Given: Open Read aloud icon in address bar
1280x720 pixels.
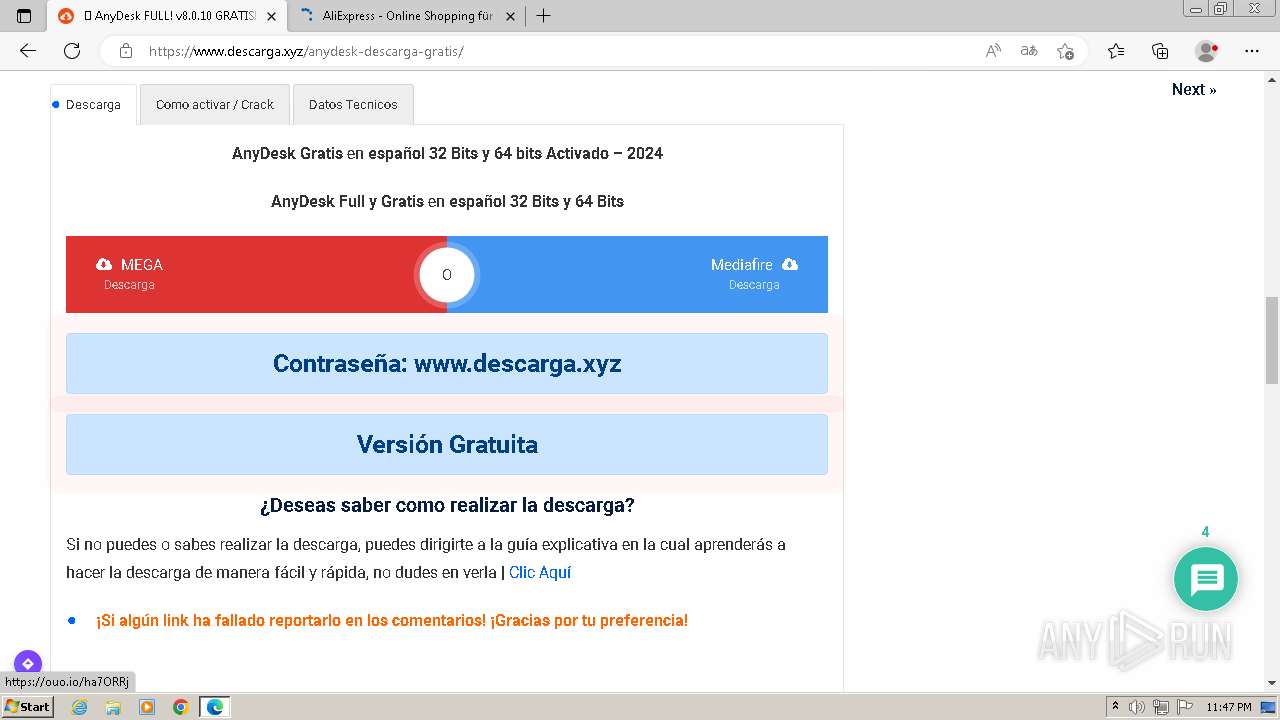Looking at the screenshot, I should (993, 51).
